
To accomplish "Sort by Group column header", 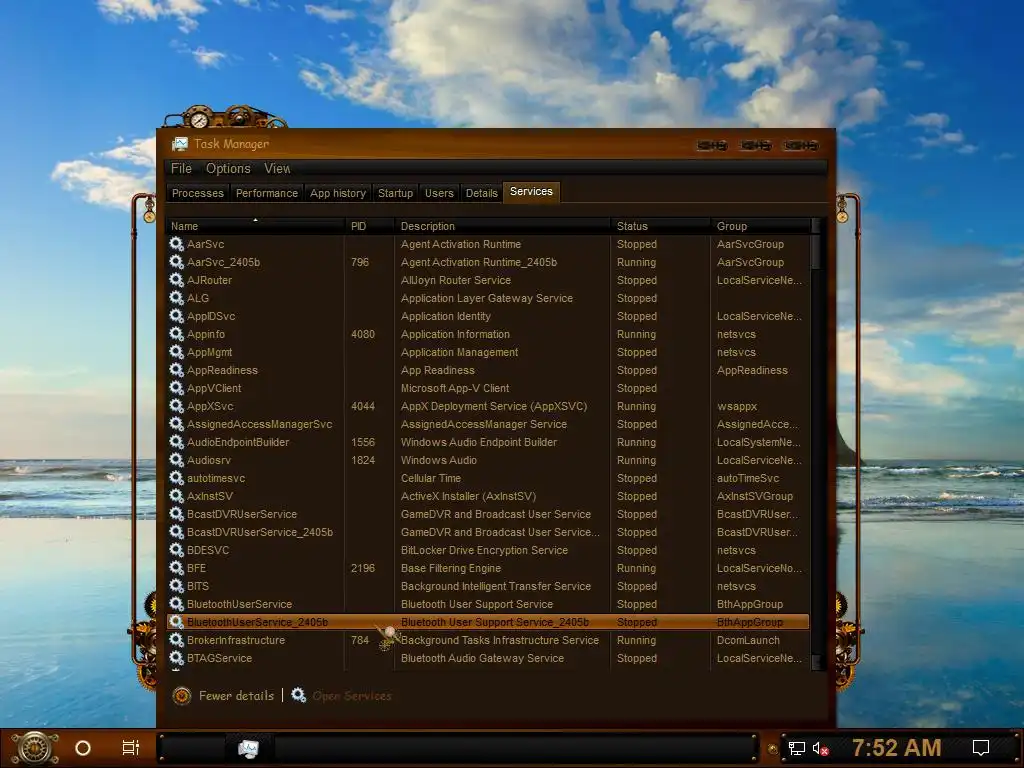I will click(x=760, y=226).
